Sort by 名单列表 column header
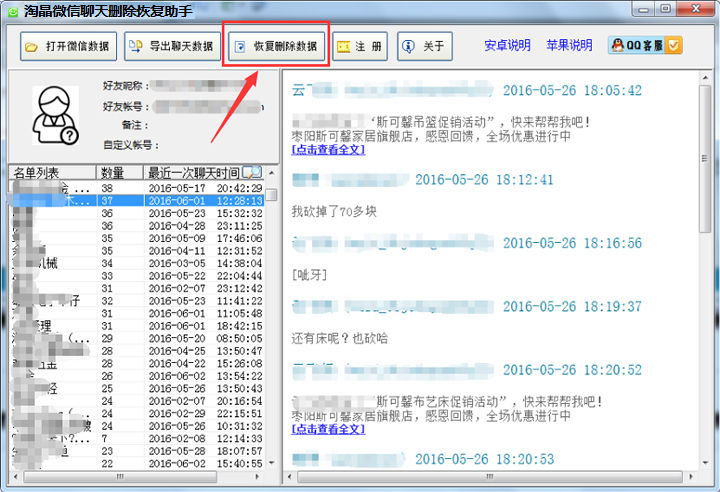This screenshot has height=492, width=720. pos(52,173)
